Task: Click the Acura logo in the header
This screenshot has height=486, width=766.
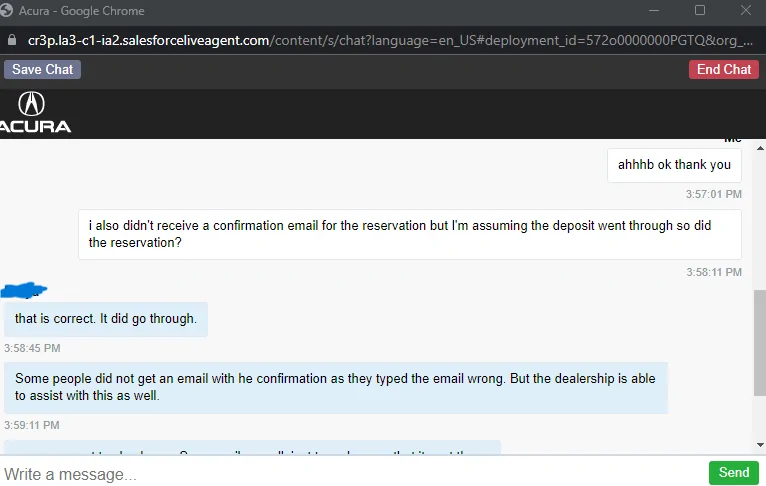Action: (34, 112)
